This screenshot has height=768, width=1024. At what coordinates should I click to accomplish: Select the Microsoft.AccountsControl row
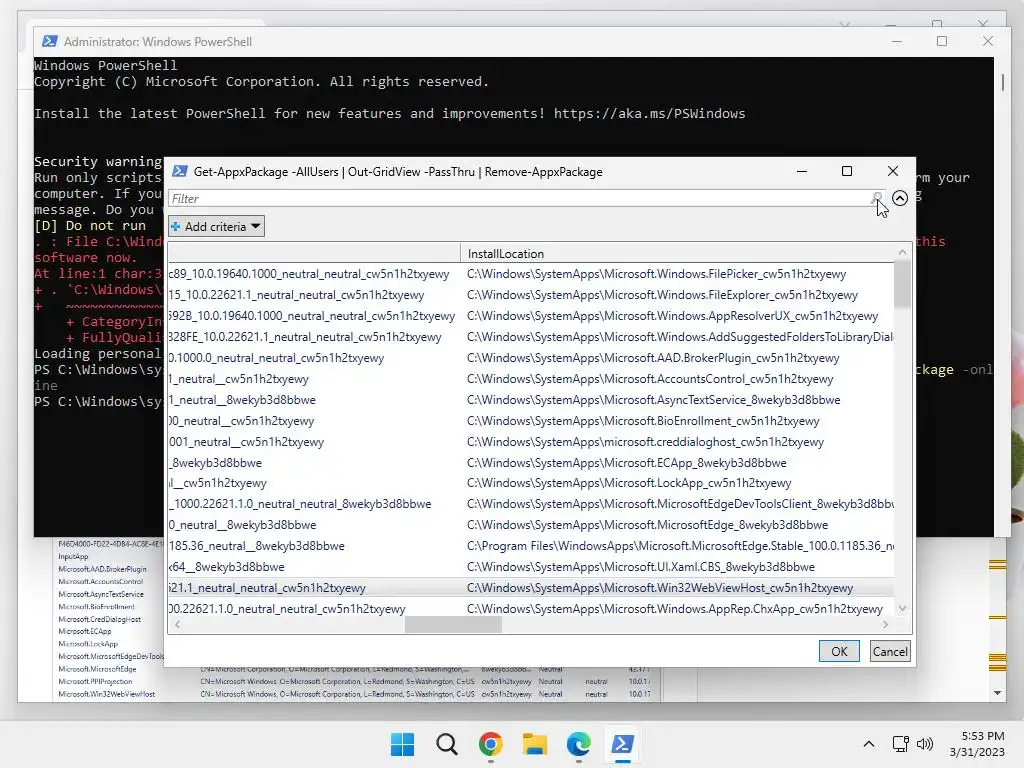[530, 379]
